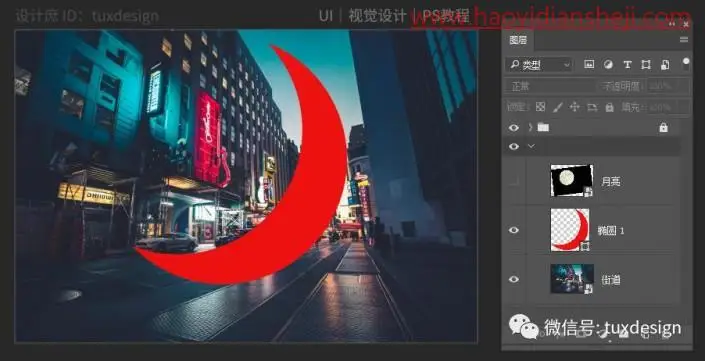The height and width of the screenshot is (361, 705).
Task: Select the 街道 street photo thumbnail
Action: (x=572, y=279)
